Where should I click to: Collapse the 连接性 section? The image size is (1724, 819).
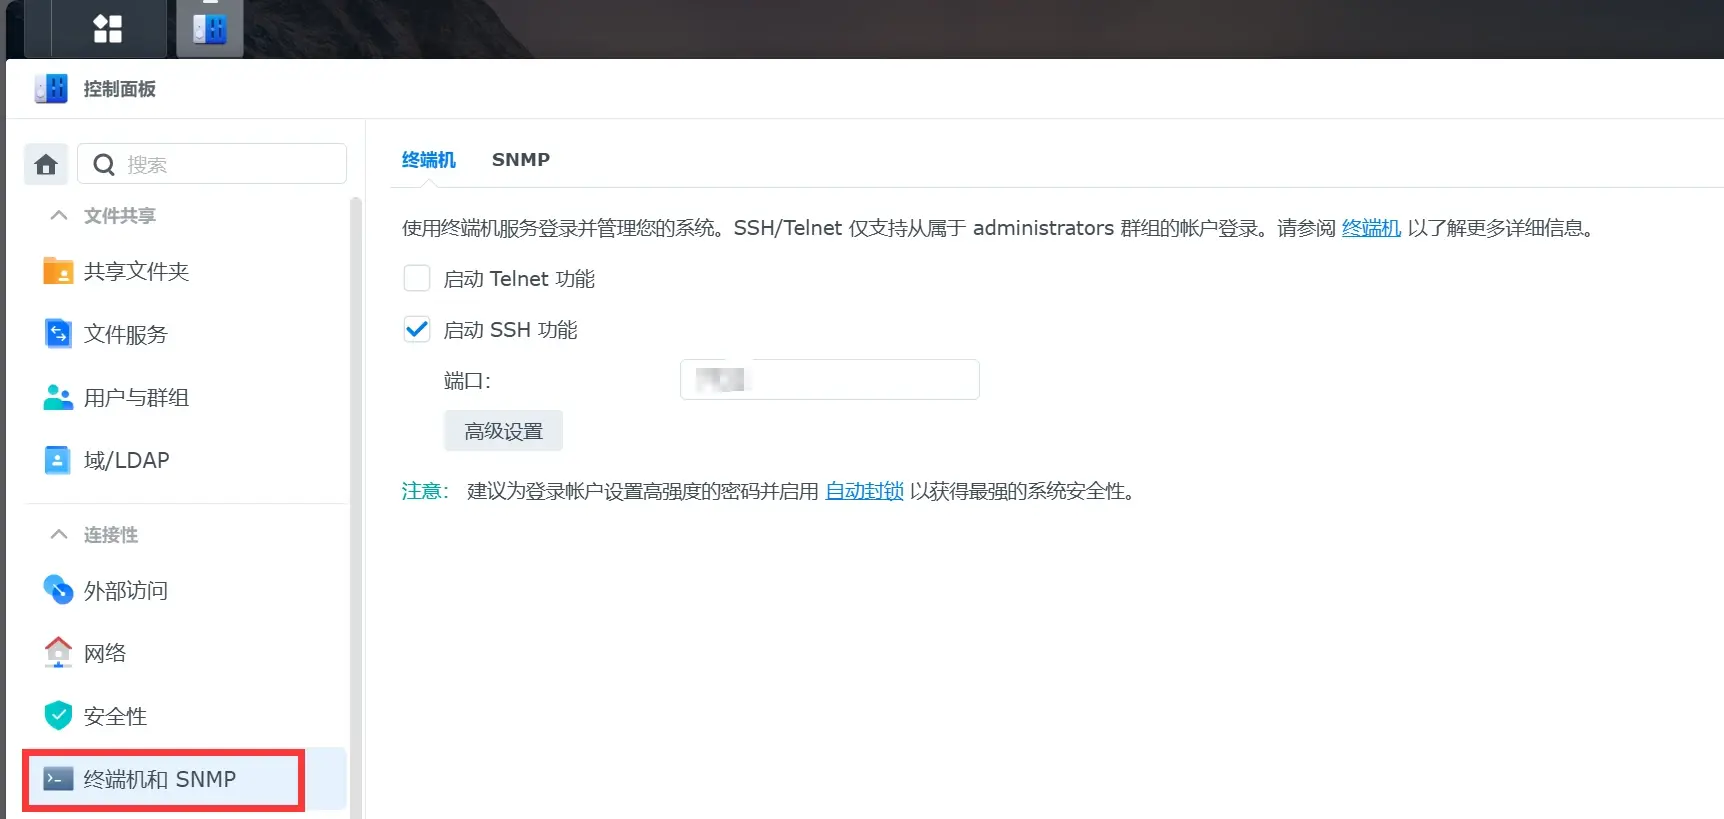(59, 534)
